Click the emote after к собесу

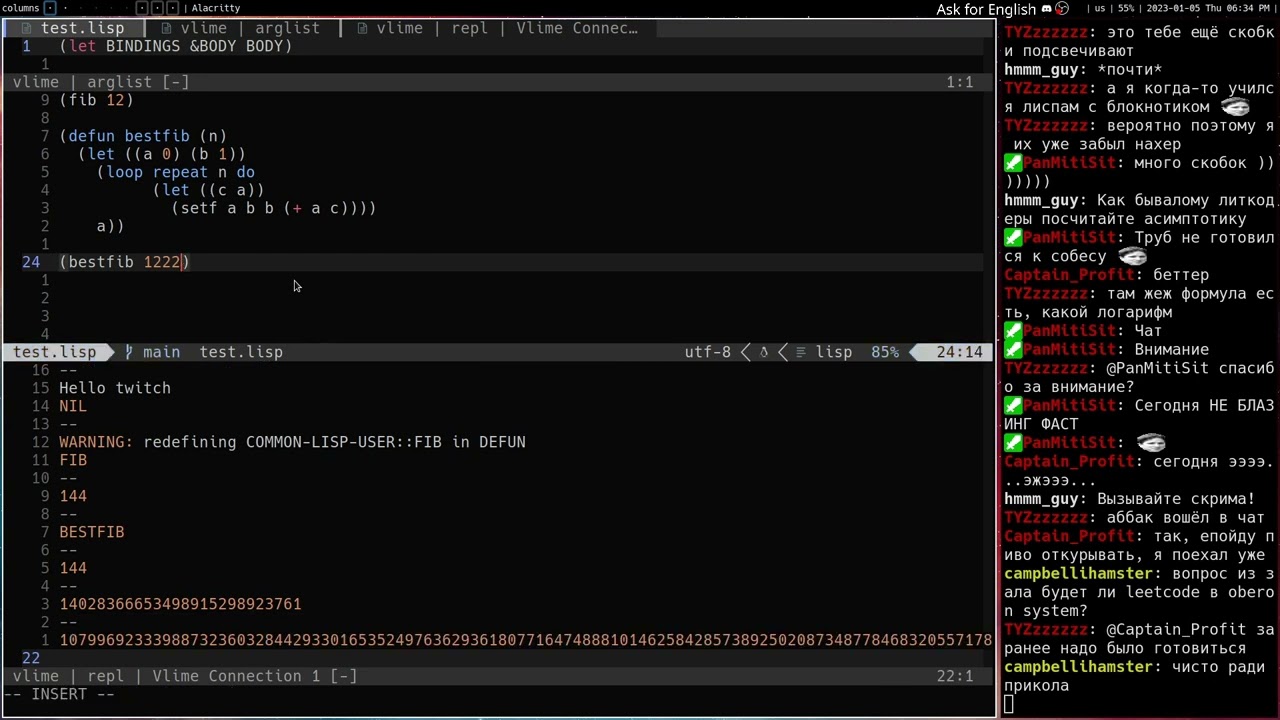[1133, 257]
